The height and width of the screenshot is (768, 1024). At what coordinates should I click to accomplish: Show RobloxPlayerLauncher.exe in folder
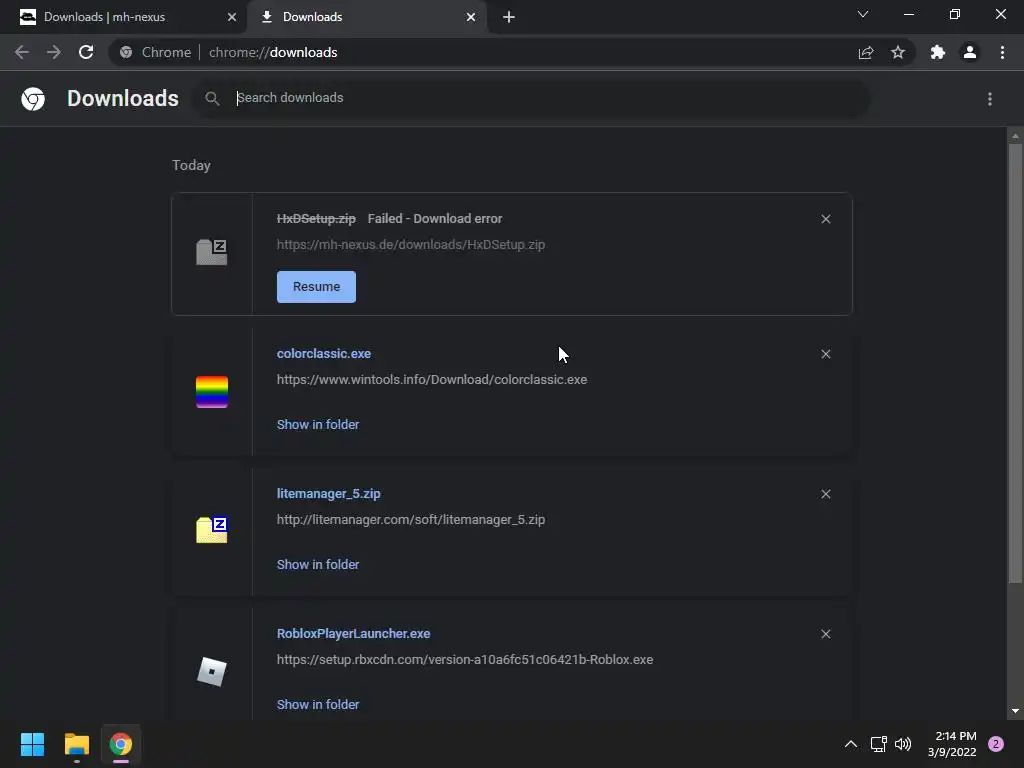point(318,705)
